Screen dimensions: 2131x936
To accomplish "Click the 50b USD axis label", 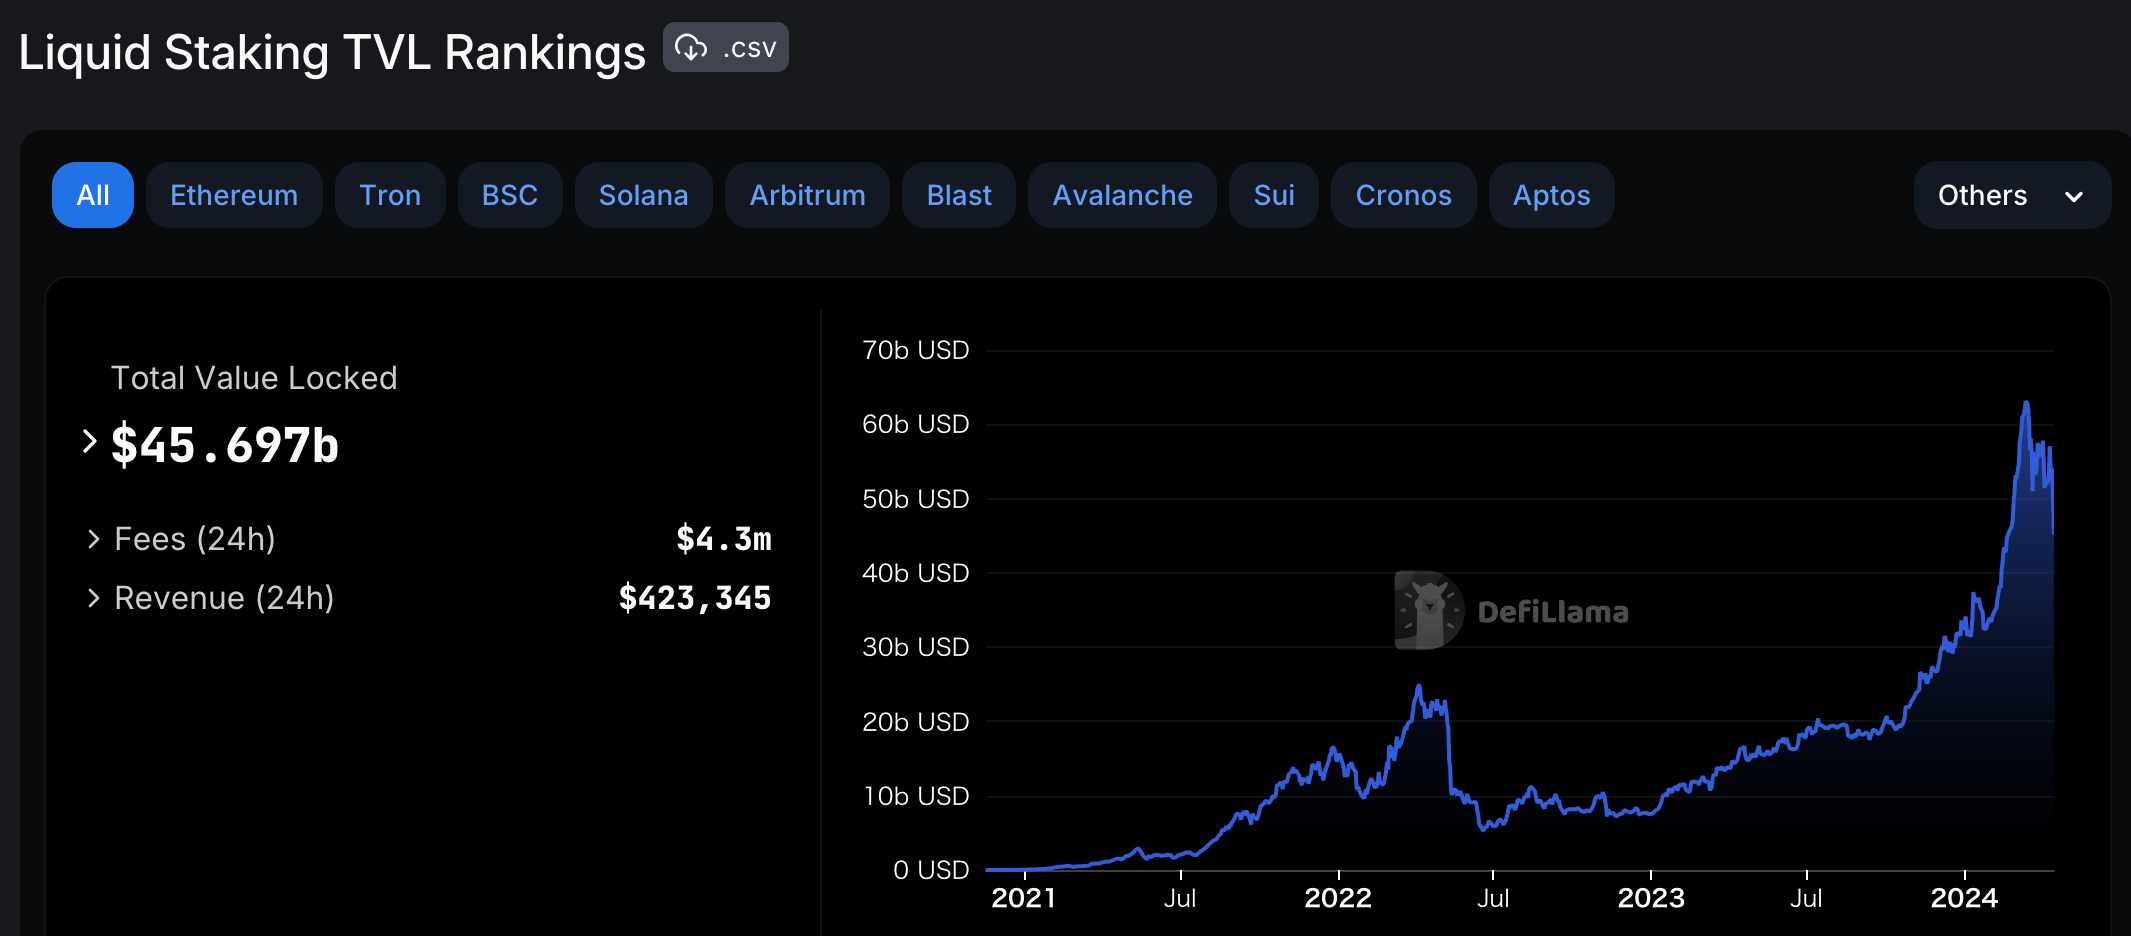I will 916,499.
